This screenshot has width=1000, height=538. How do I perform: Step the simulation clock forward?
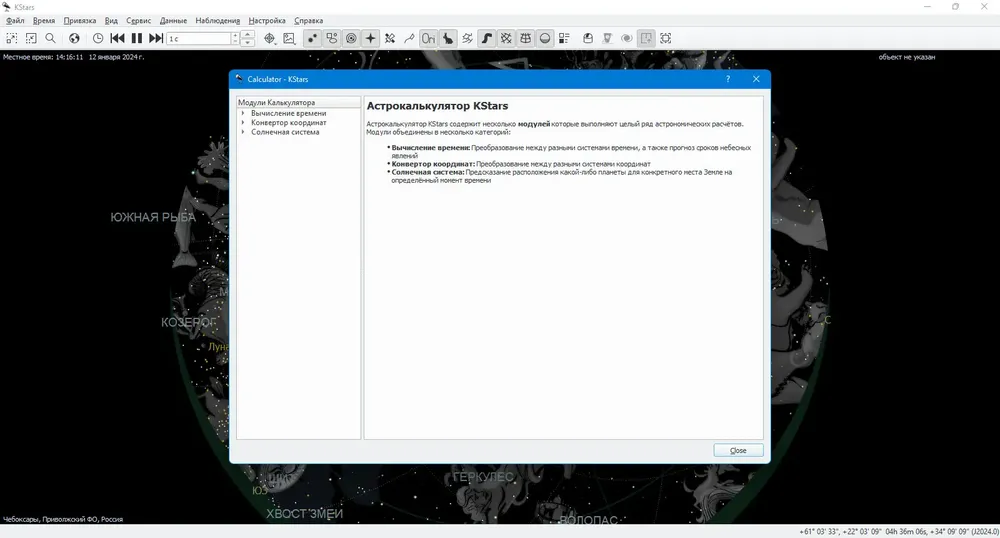coord(156,38)
